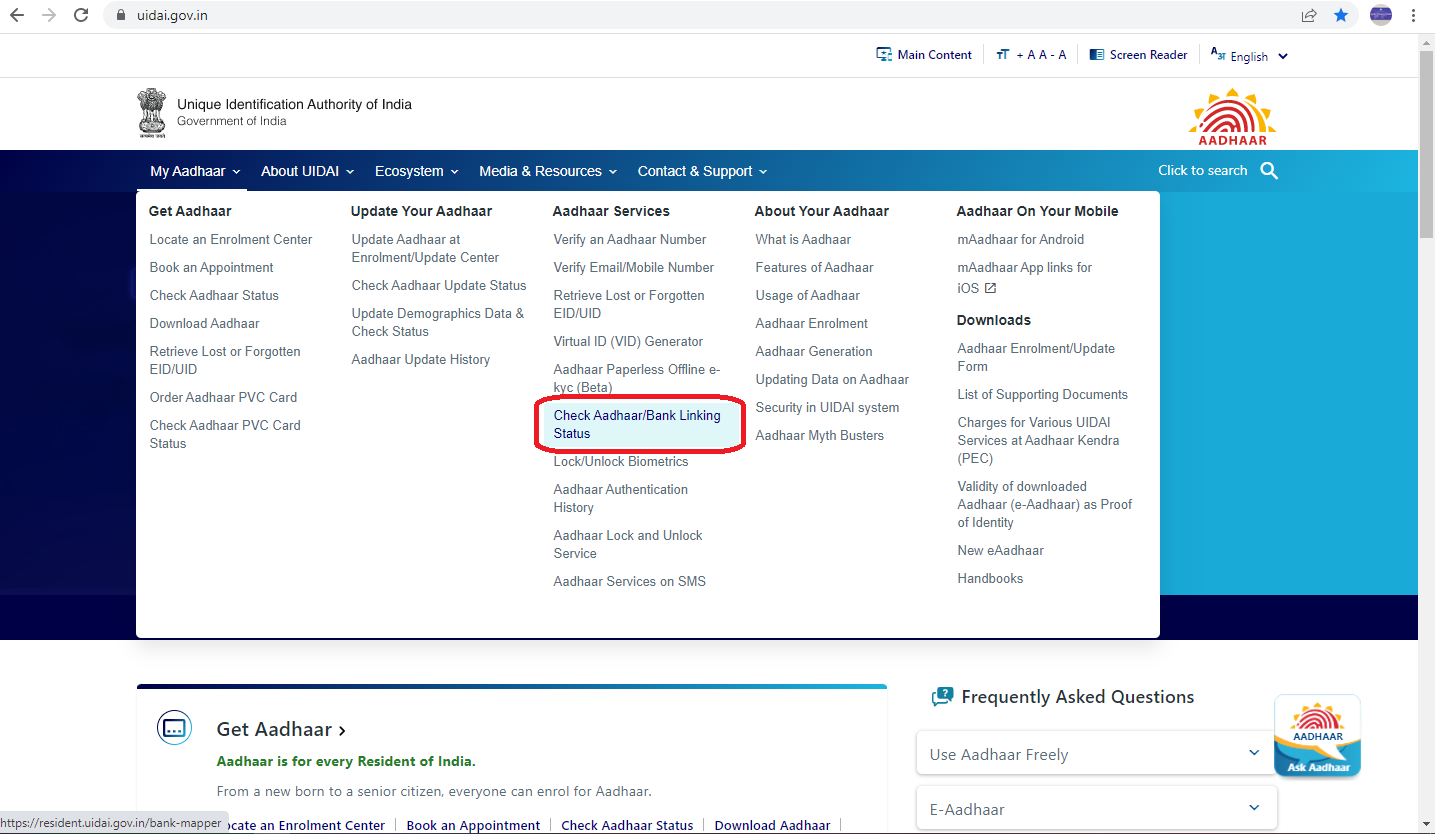Click the share page icon in address bar
The image size is (1440, 834).
coord(1309,15)
